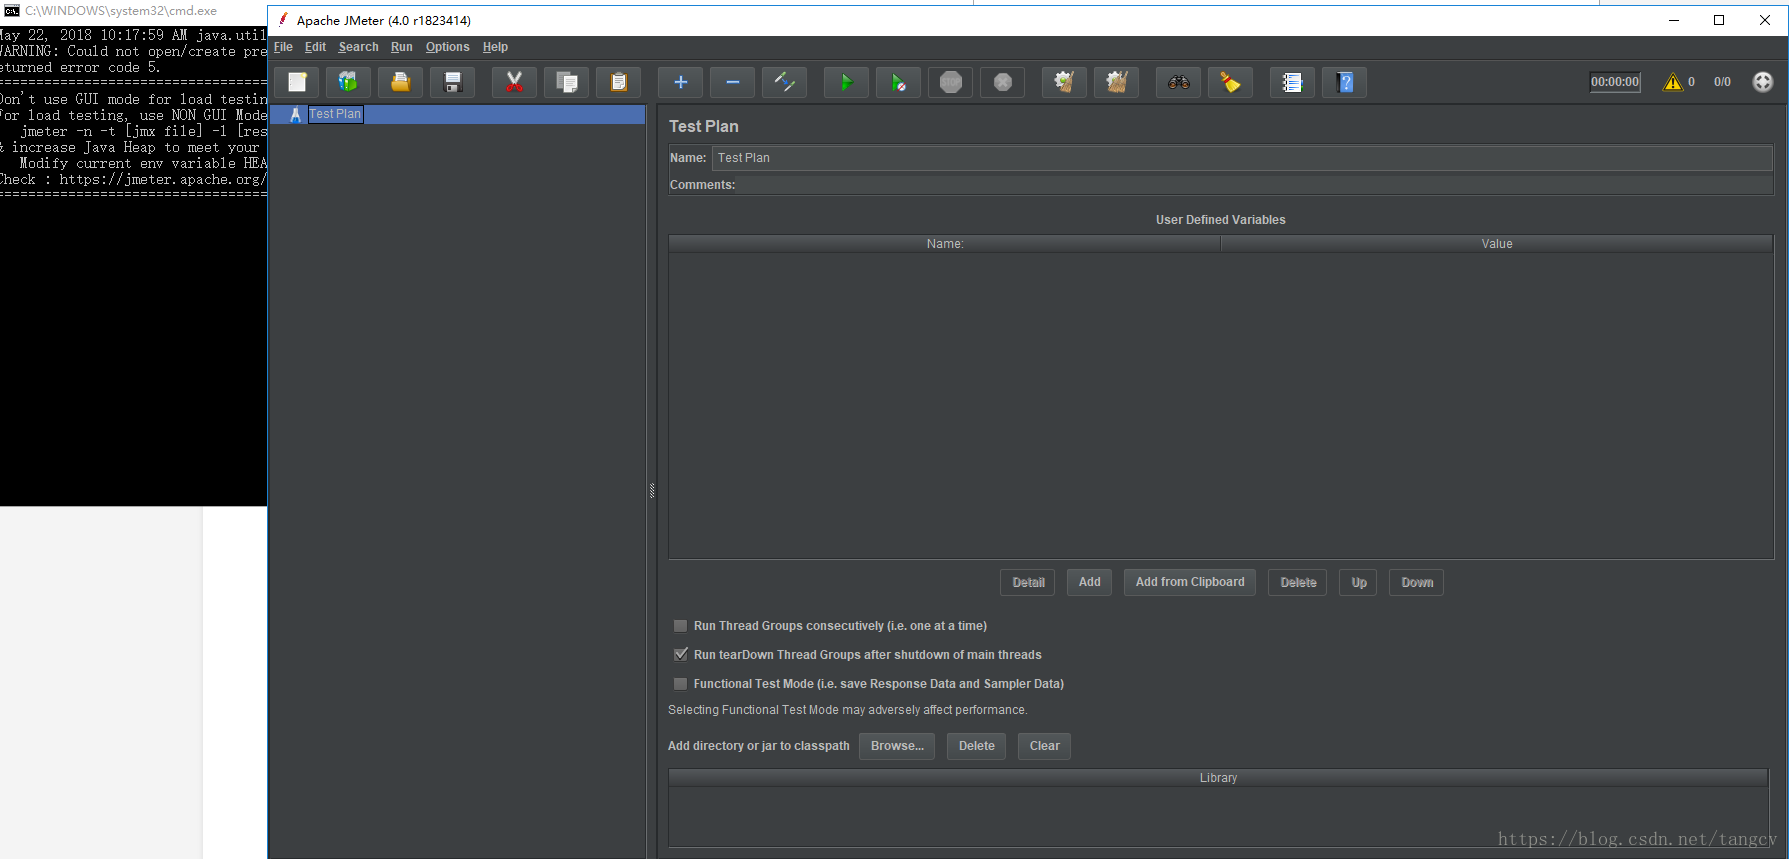This screenshot has width=1789, height=859.
Task: Click the JMeter feather title icon
Action: 283,20
